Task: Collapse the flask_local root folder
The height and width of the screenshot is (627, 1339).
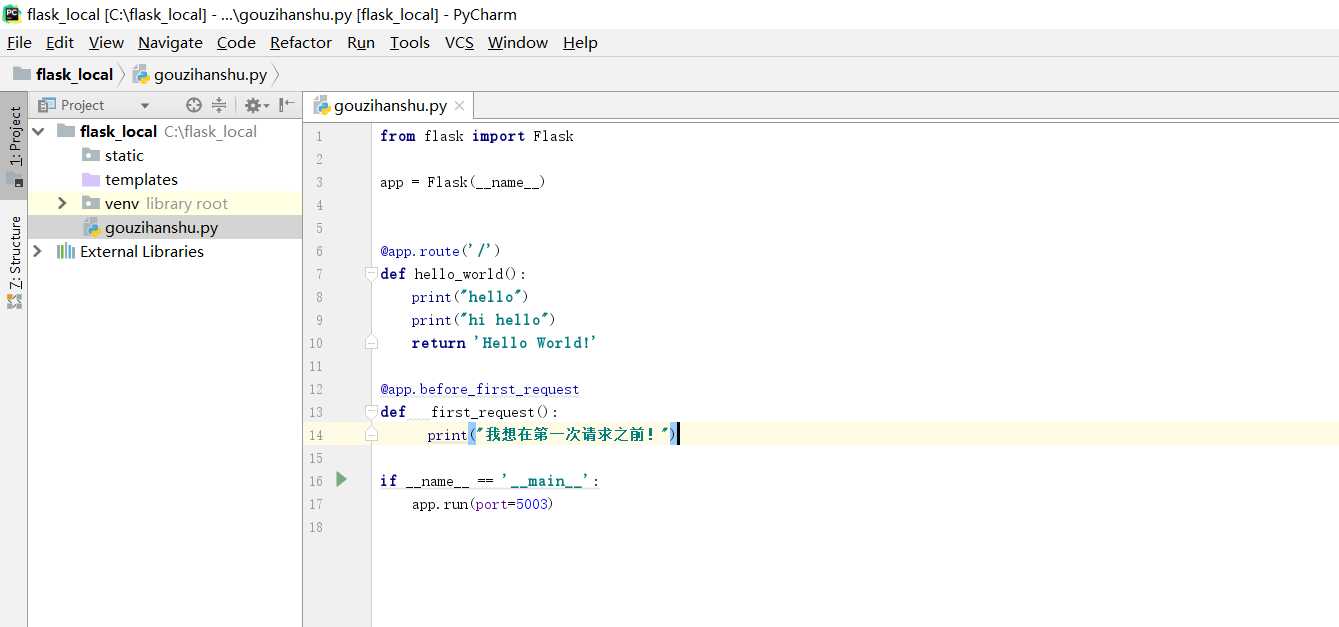Action: pos(38,131)
